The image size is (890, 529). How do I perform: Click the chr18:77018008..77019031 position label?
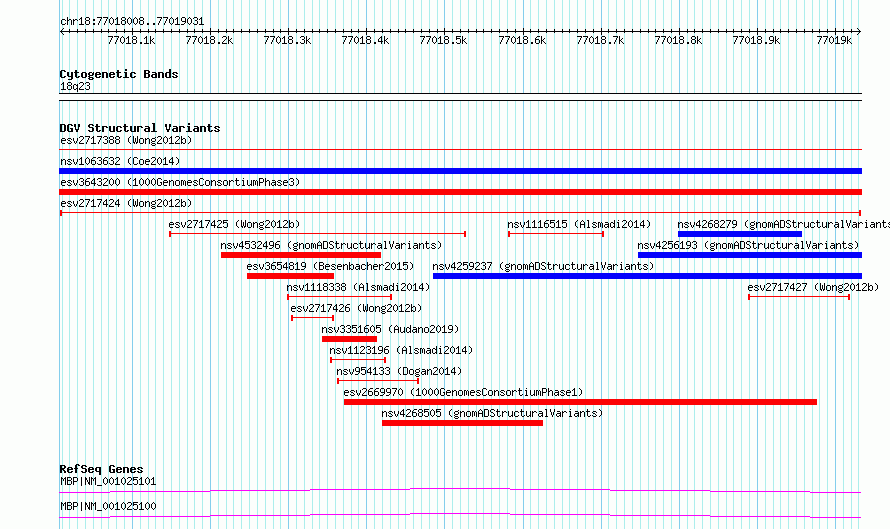[x=132, y=21]
